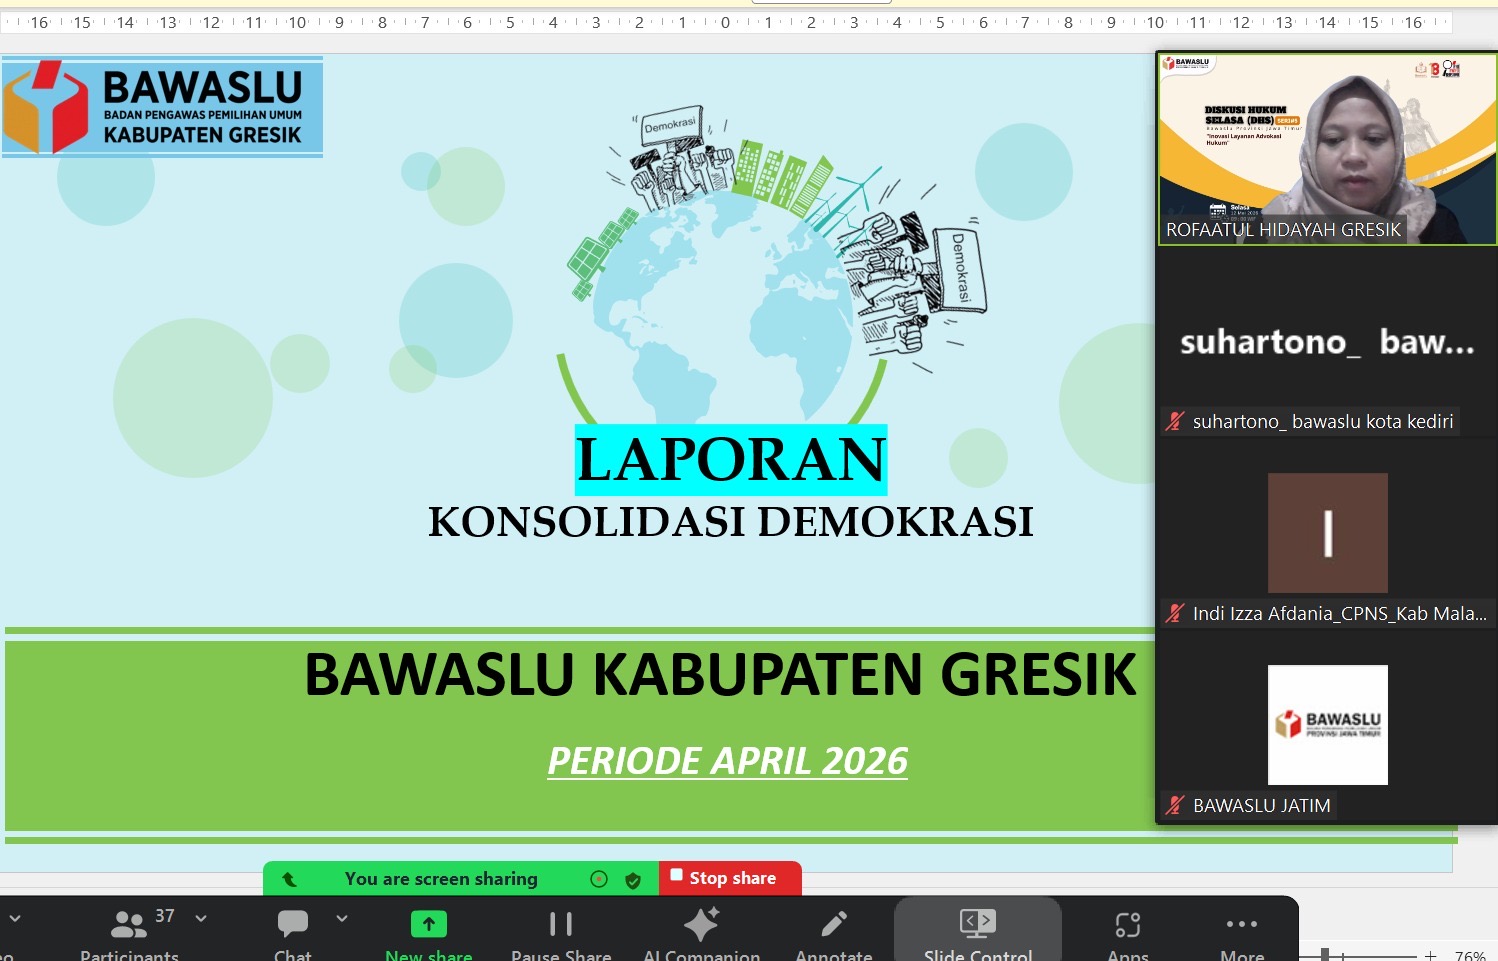
Task: Click the Stop share button
Action: point(730,878)
